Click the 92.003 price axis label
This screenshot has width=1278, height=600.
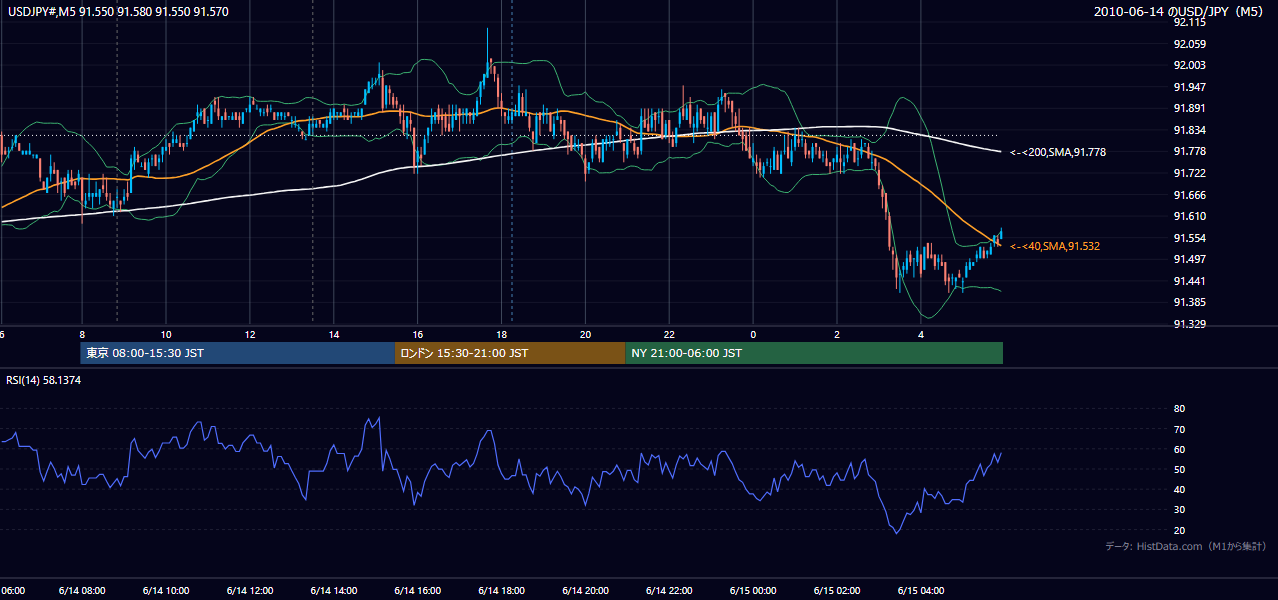tap(1190, 65)
